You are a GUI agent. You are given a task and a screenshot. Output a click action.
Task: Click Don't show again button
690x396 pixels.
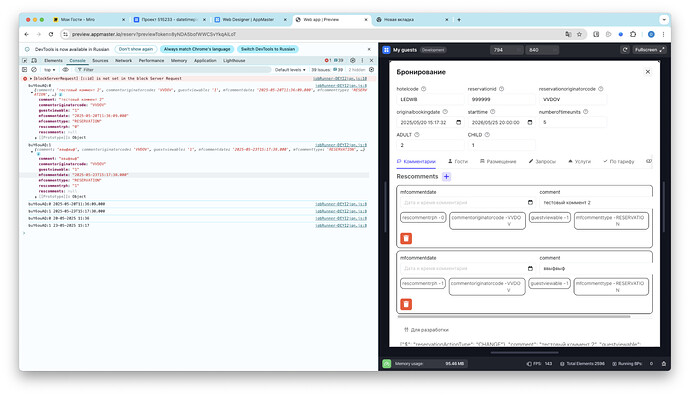pyautogui.click(x=136, y=49)
